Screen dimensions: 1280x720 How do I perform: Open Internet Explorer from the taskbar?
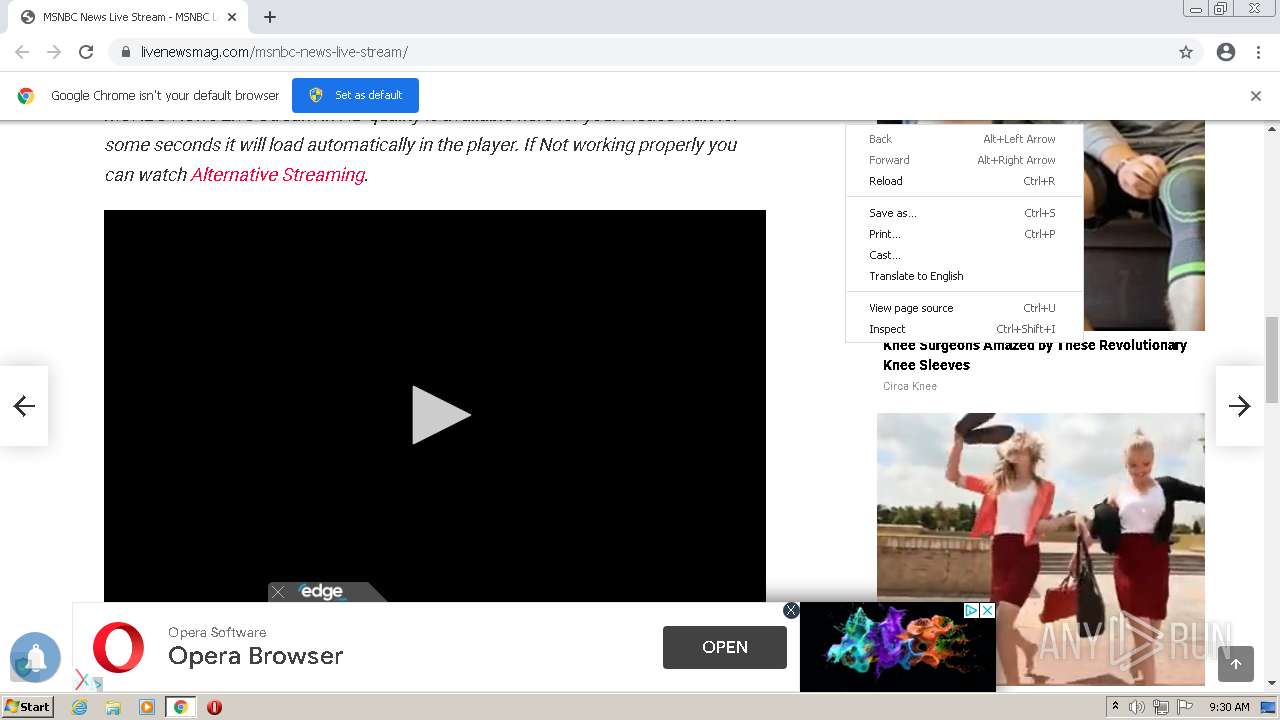tap(80, 707)
